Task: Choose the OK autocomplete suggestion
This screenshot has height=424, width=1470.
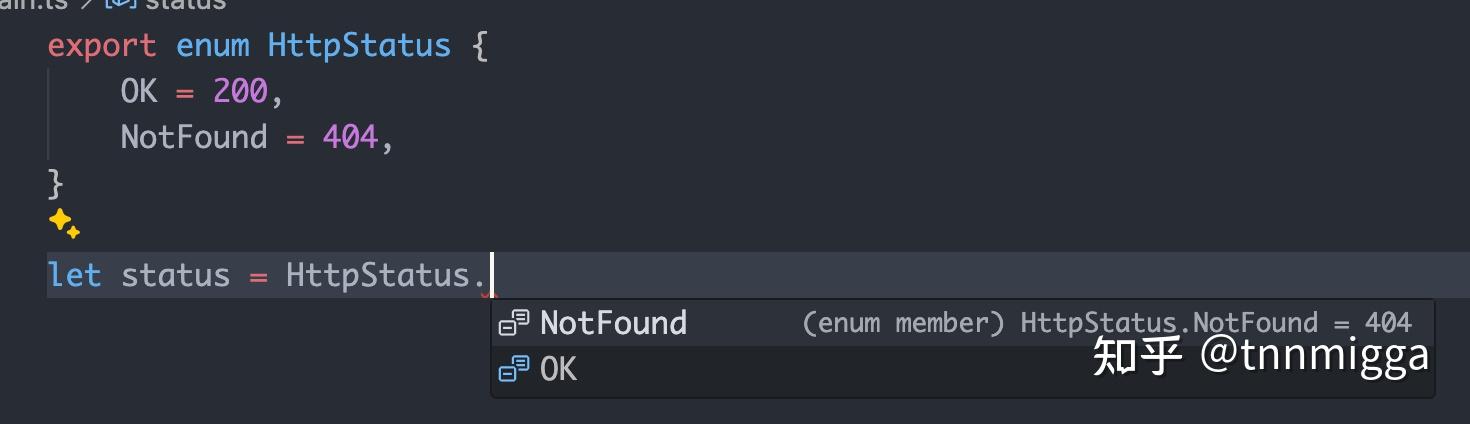Action: coord(558,369)
